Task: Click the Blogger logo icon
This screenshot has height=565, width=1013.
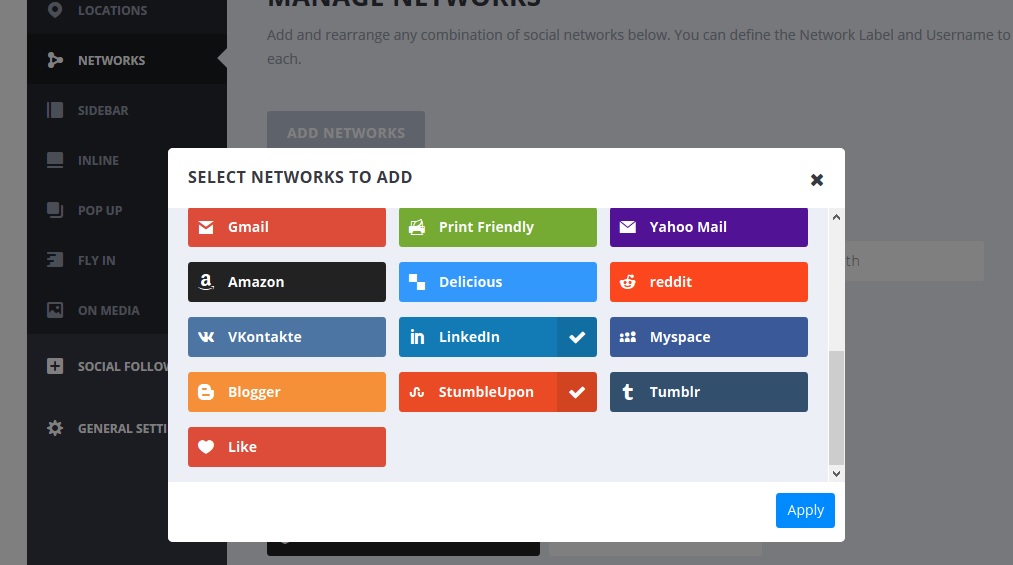Action: [x=206, y=392]
